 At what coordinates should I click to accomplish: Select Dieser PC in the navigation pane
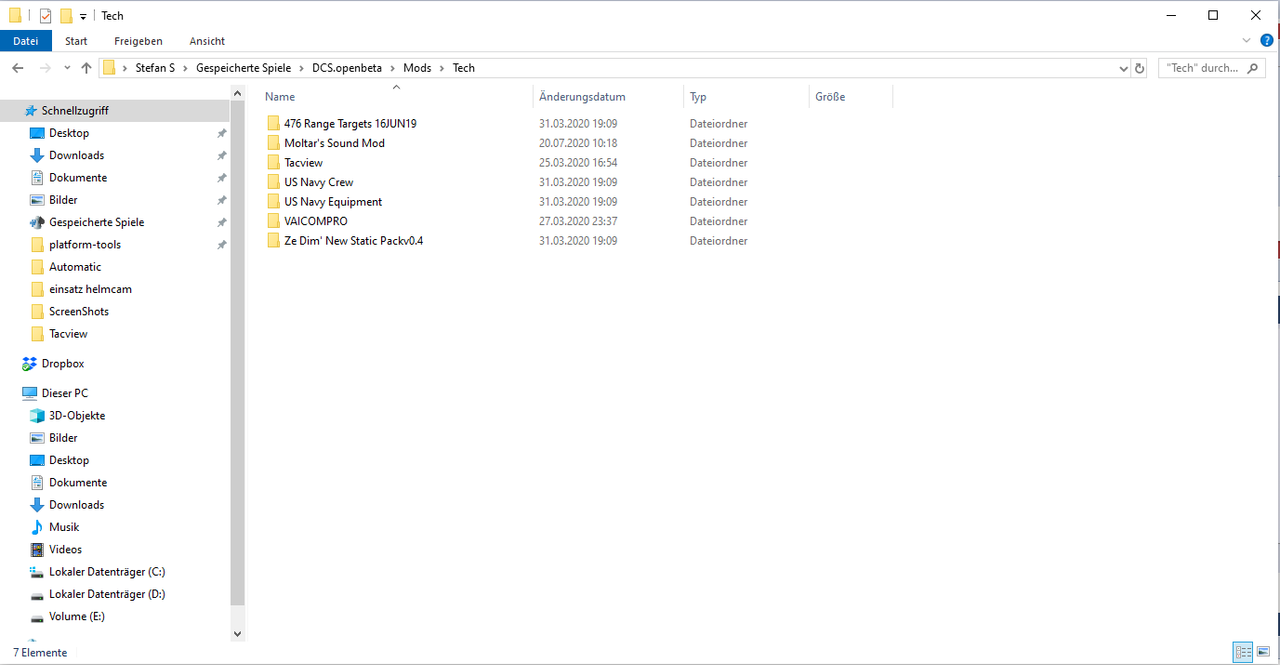pos(64,393)
